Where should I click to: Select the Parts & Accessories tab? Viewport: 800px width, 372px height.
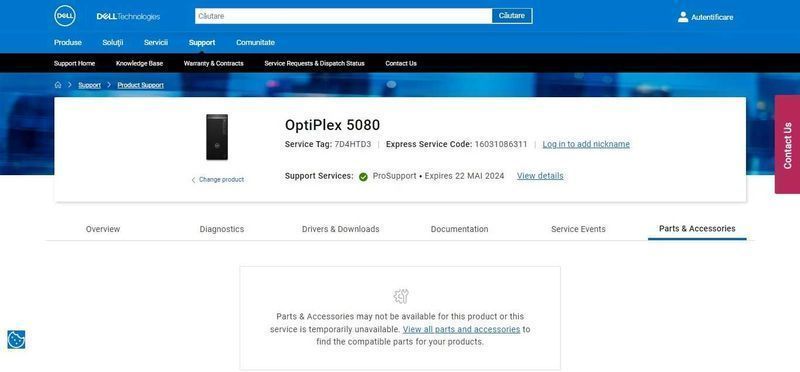(697, 229)
